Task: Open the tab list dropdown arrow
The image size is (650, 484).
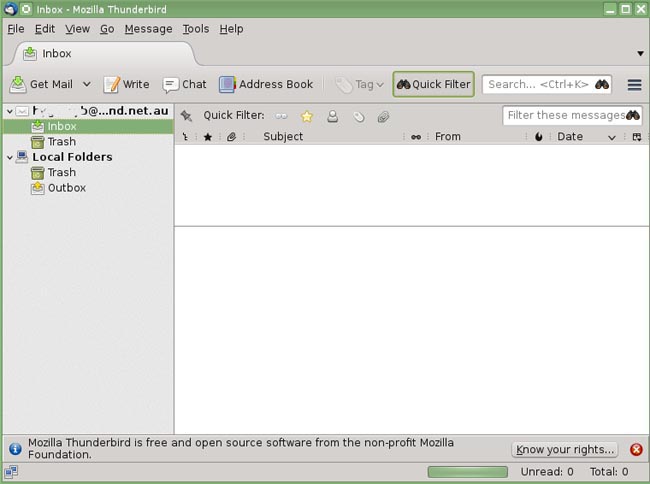Action: click(x=640, y=53)
